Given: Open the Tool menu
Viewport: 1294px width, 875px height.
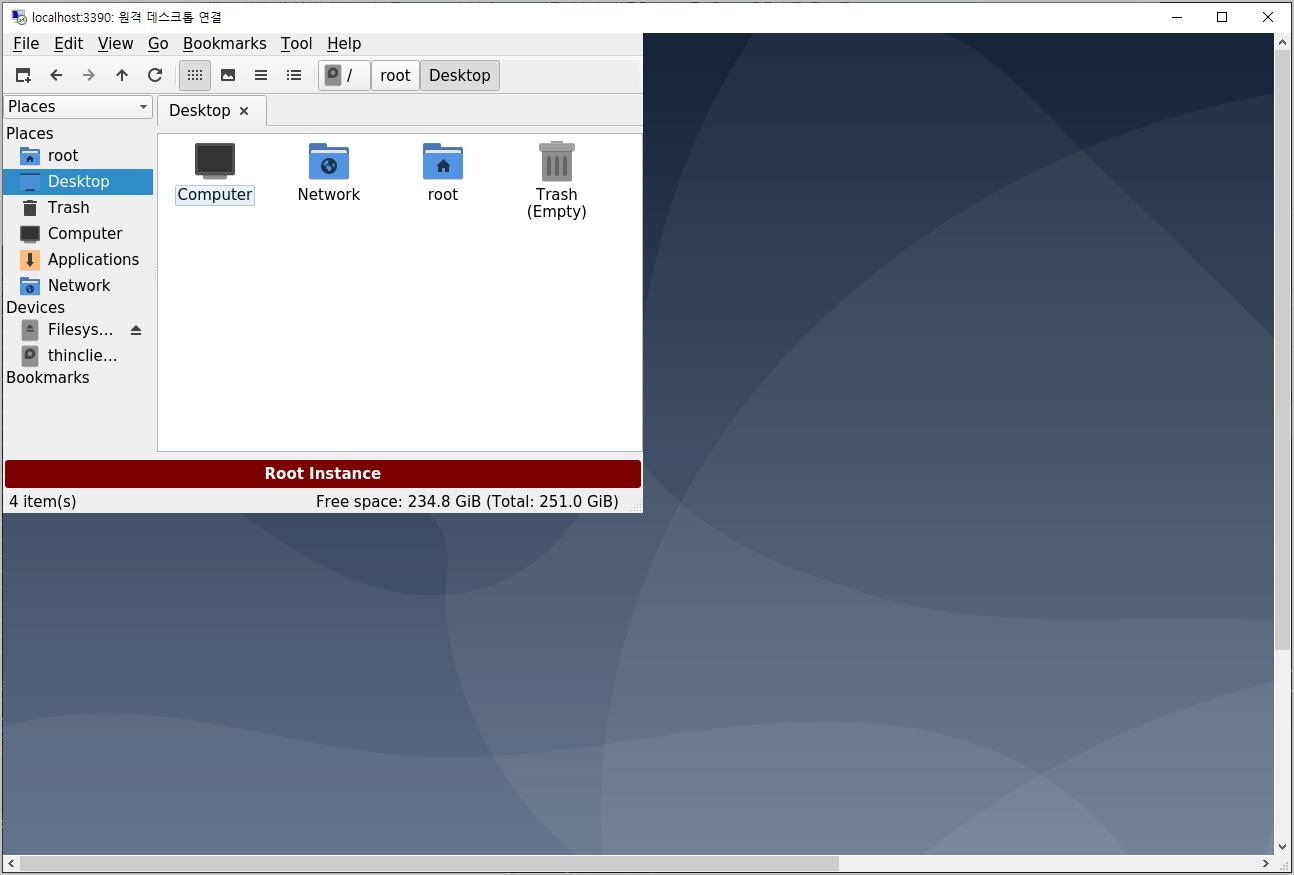Looking at the screenshot, I should click(x=296, y=43).
